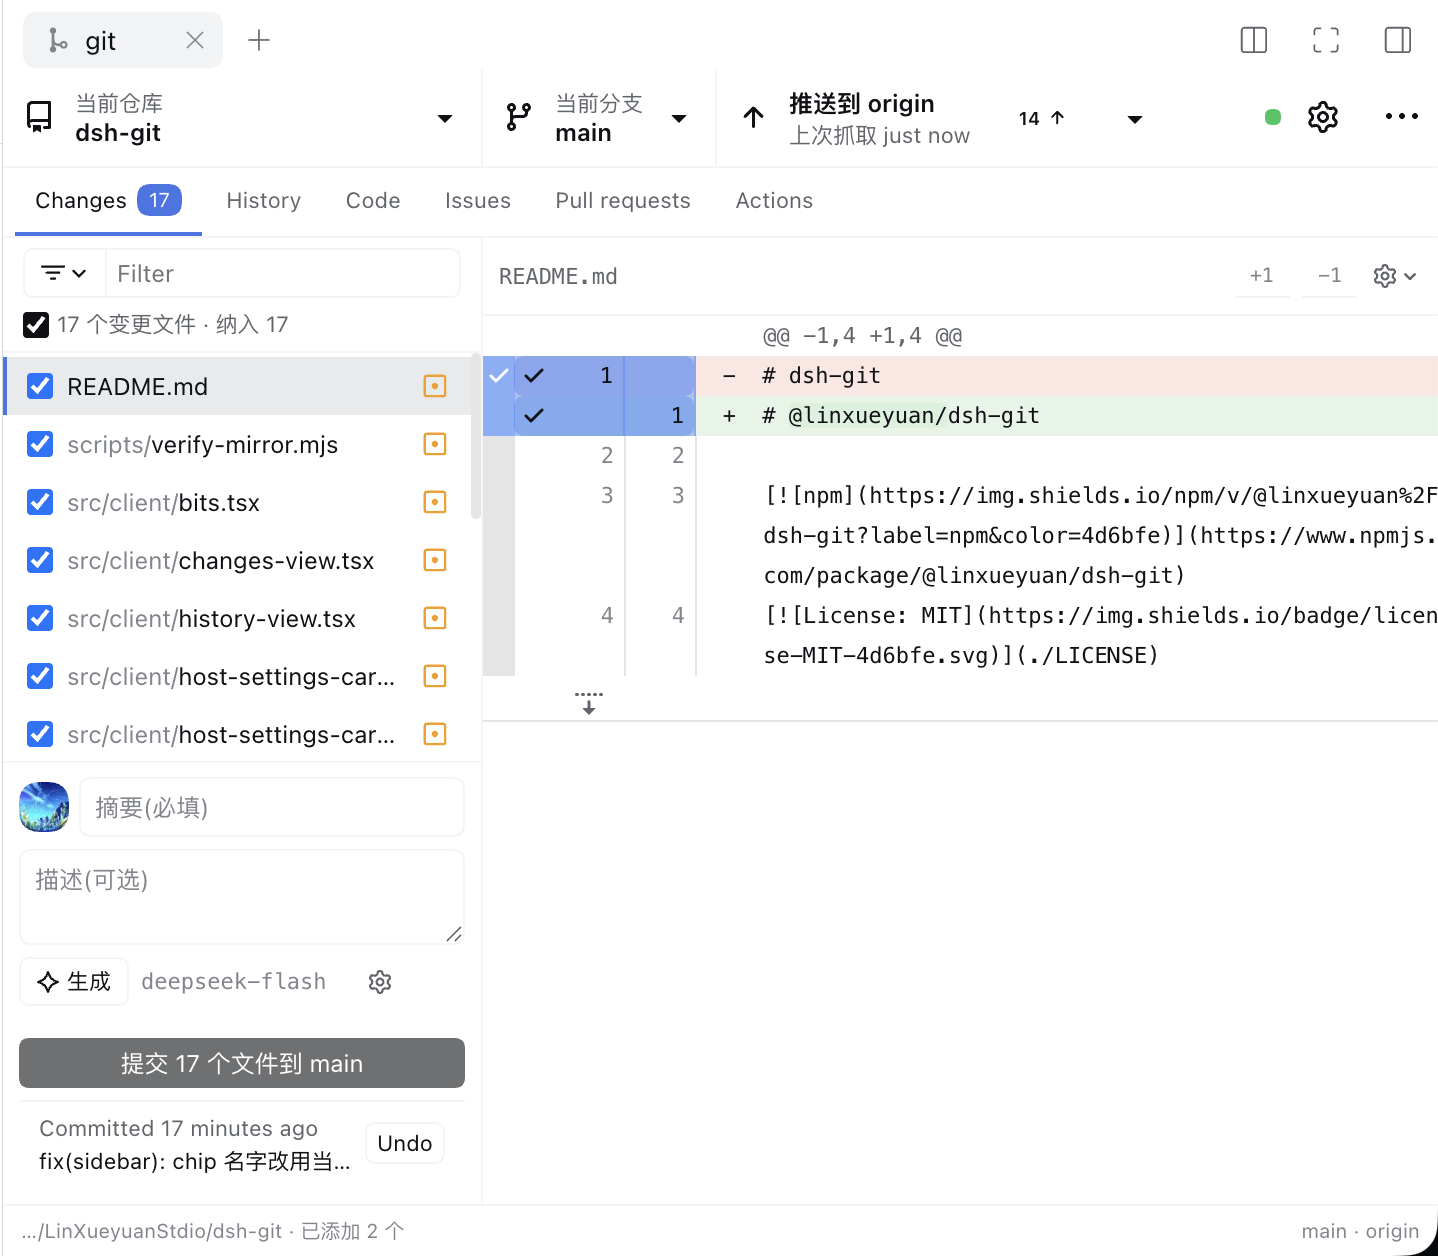This screenshot has width=1438, height=1256.
Task: Toggle right sidebar panel icon
Action: tap(1398, 40)
